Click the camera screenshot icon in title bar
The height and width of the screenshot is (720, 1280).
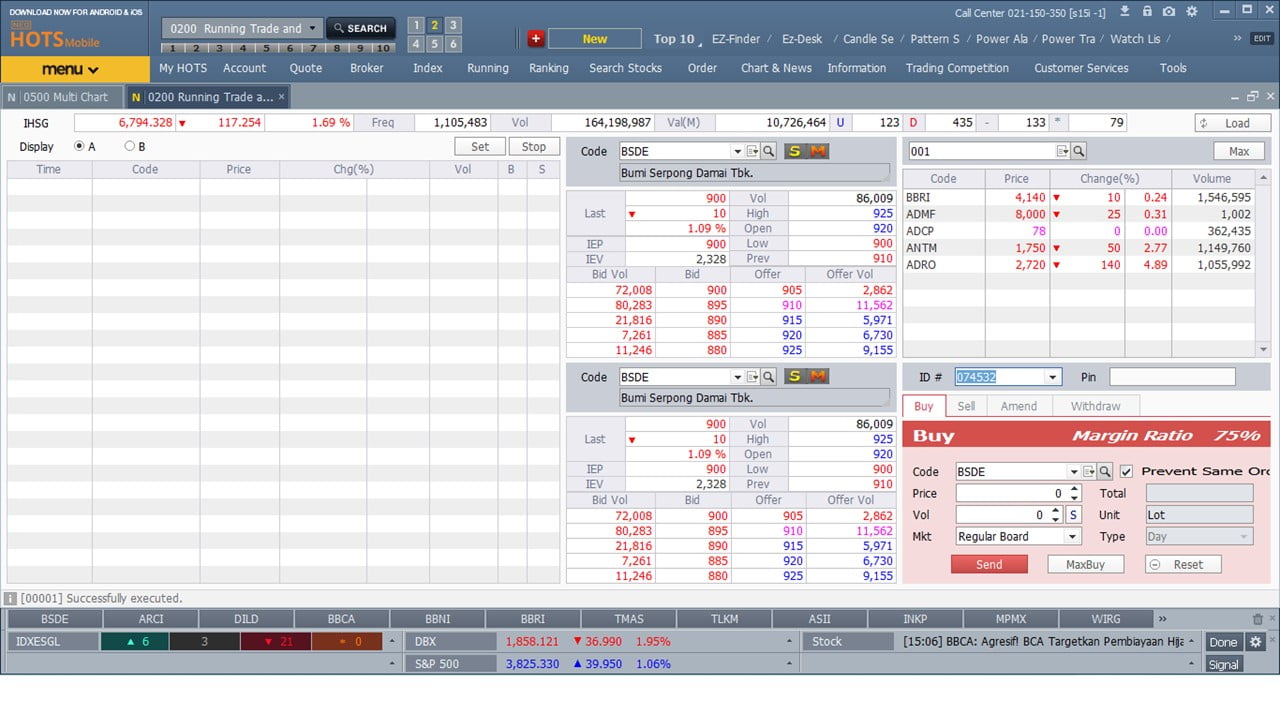(1169, 12)
